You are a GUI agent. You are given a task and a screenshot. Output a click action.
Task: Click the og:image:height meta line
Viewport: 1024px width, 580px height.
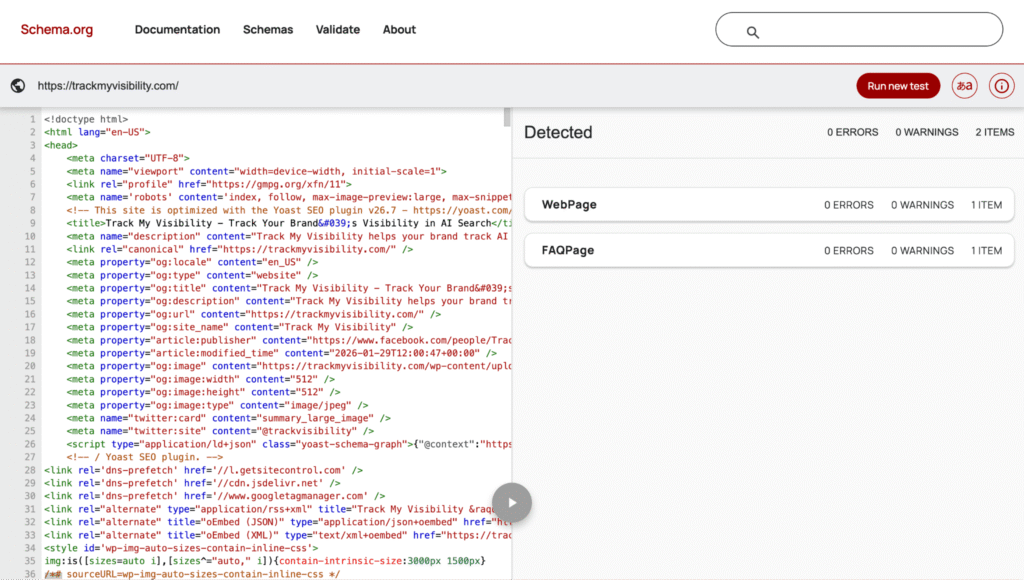203,392
